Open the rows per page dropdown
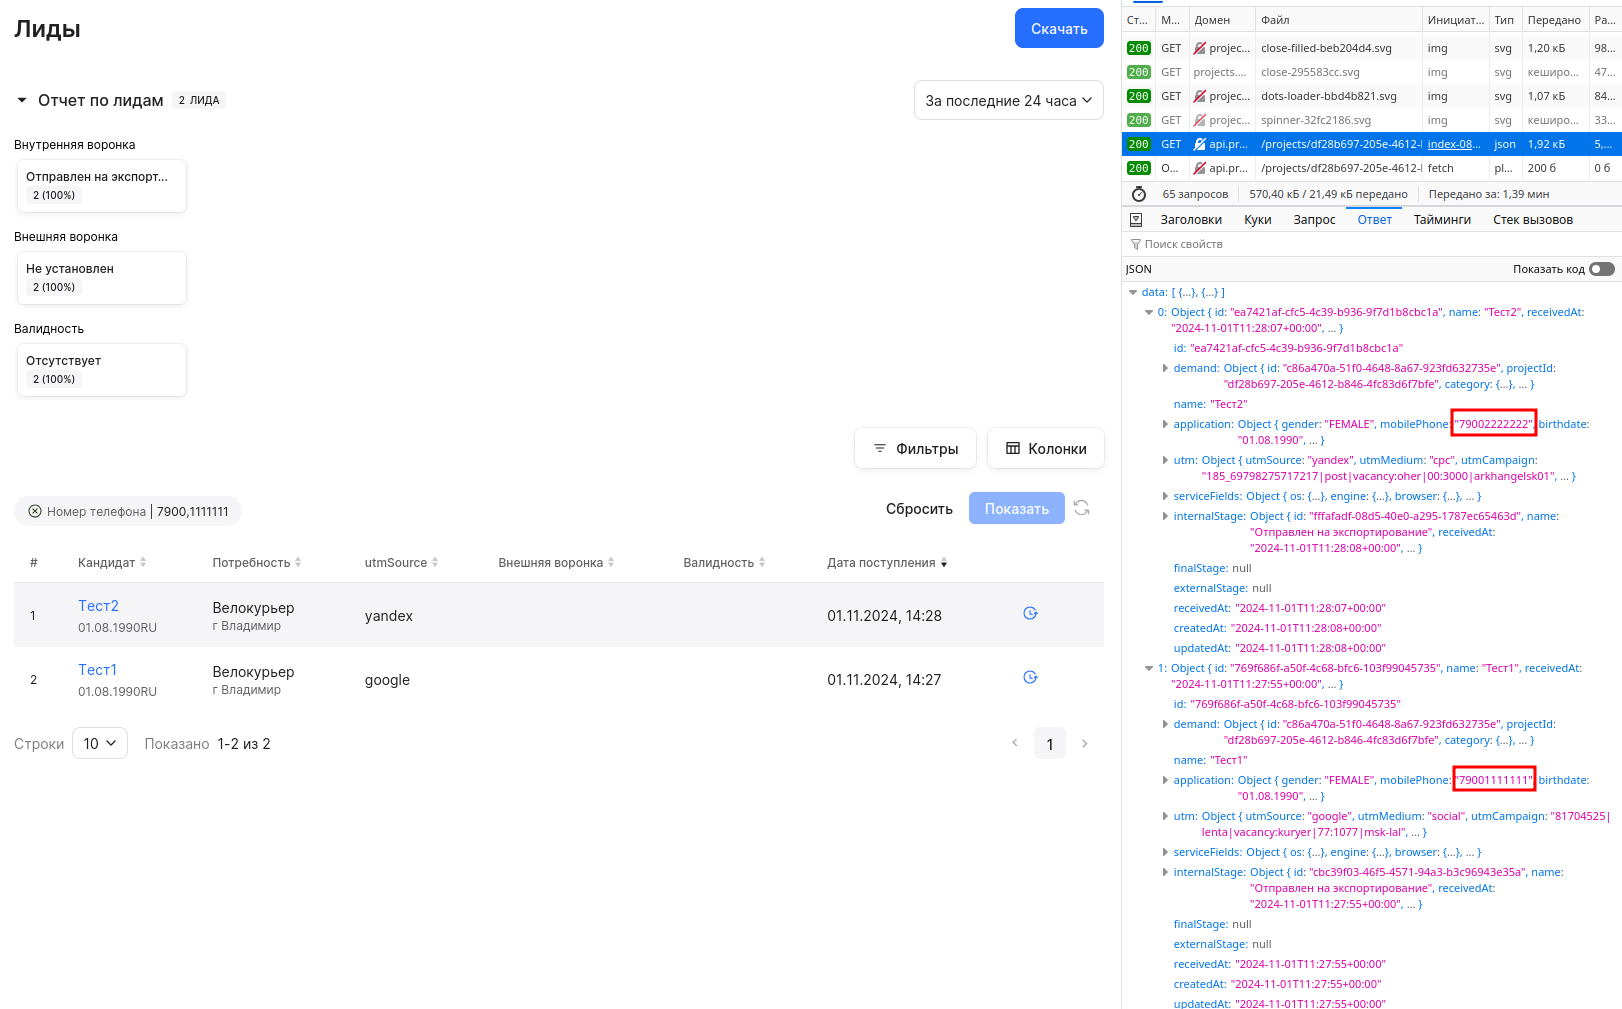 pyautogui.click(x=100, y=743)
